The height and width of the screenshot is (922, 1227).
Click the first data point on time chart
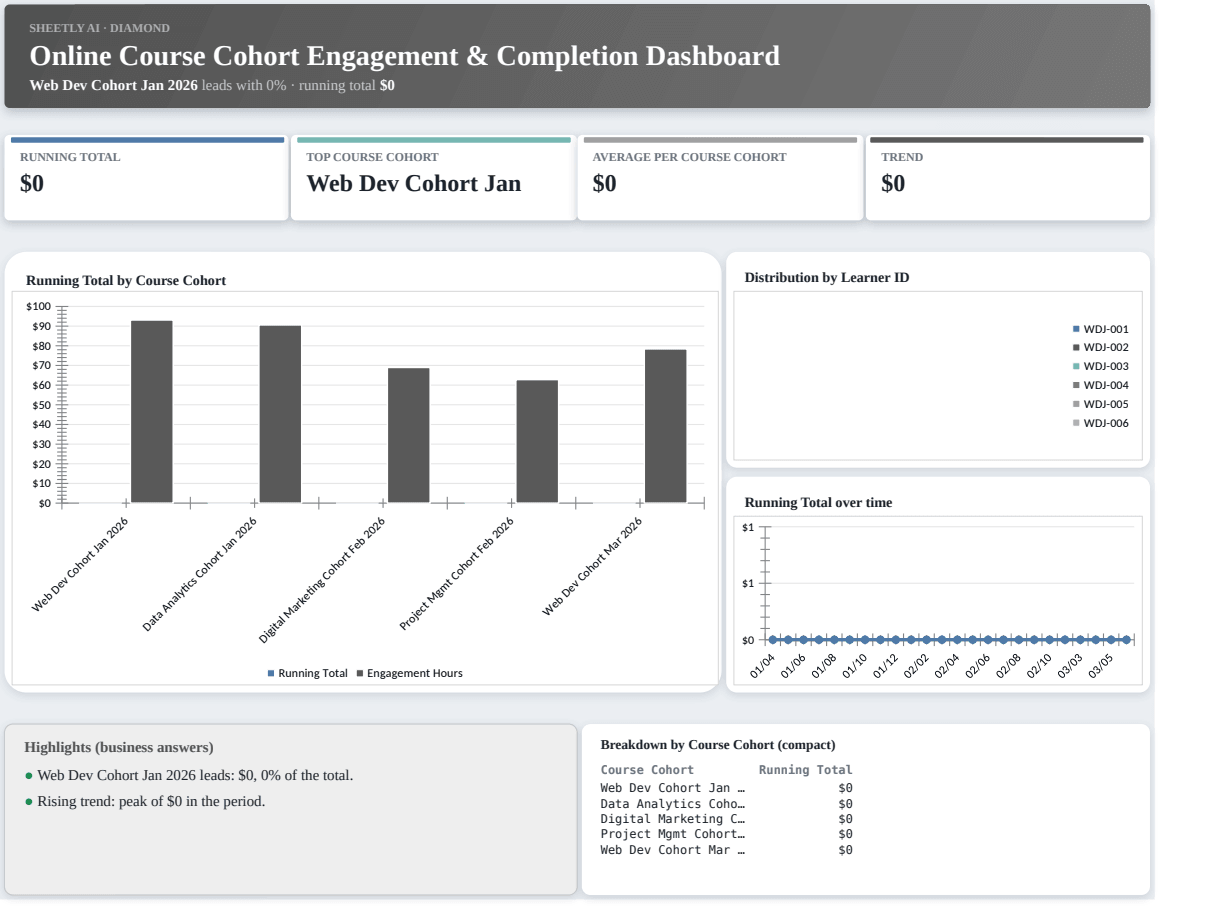pos(772,639)
